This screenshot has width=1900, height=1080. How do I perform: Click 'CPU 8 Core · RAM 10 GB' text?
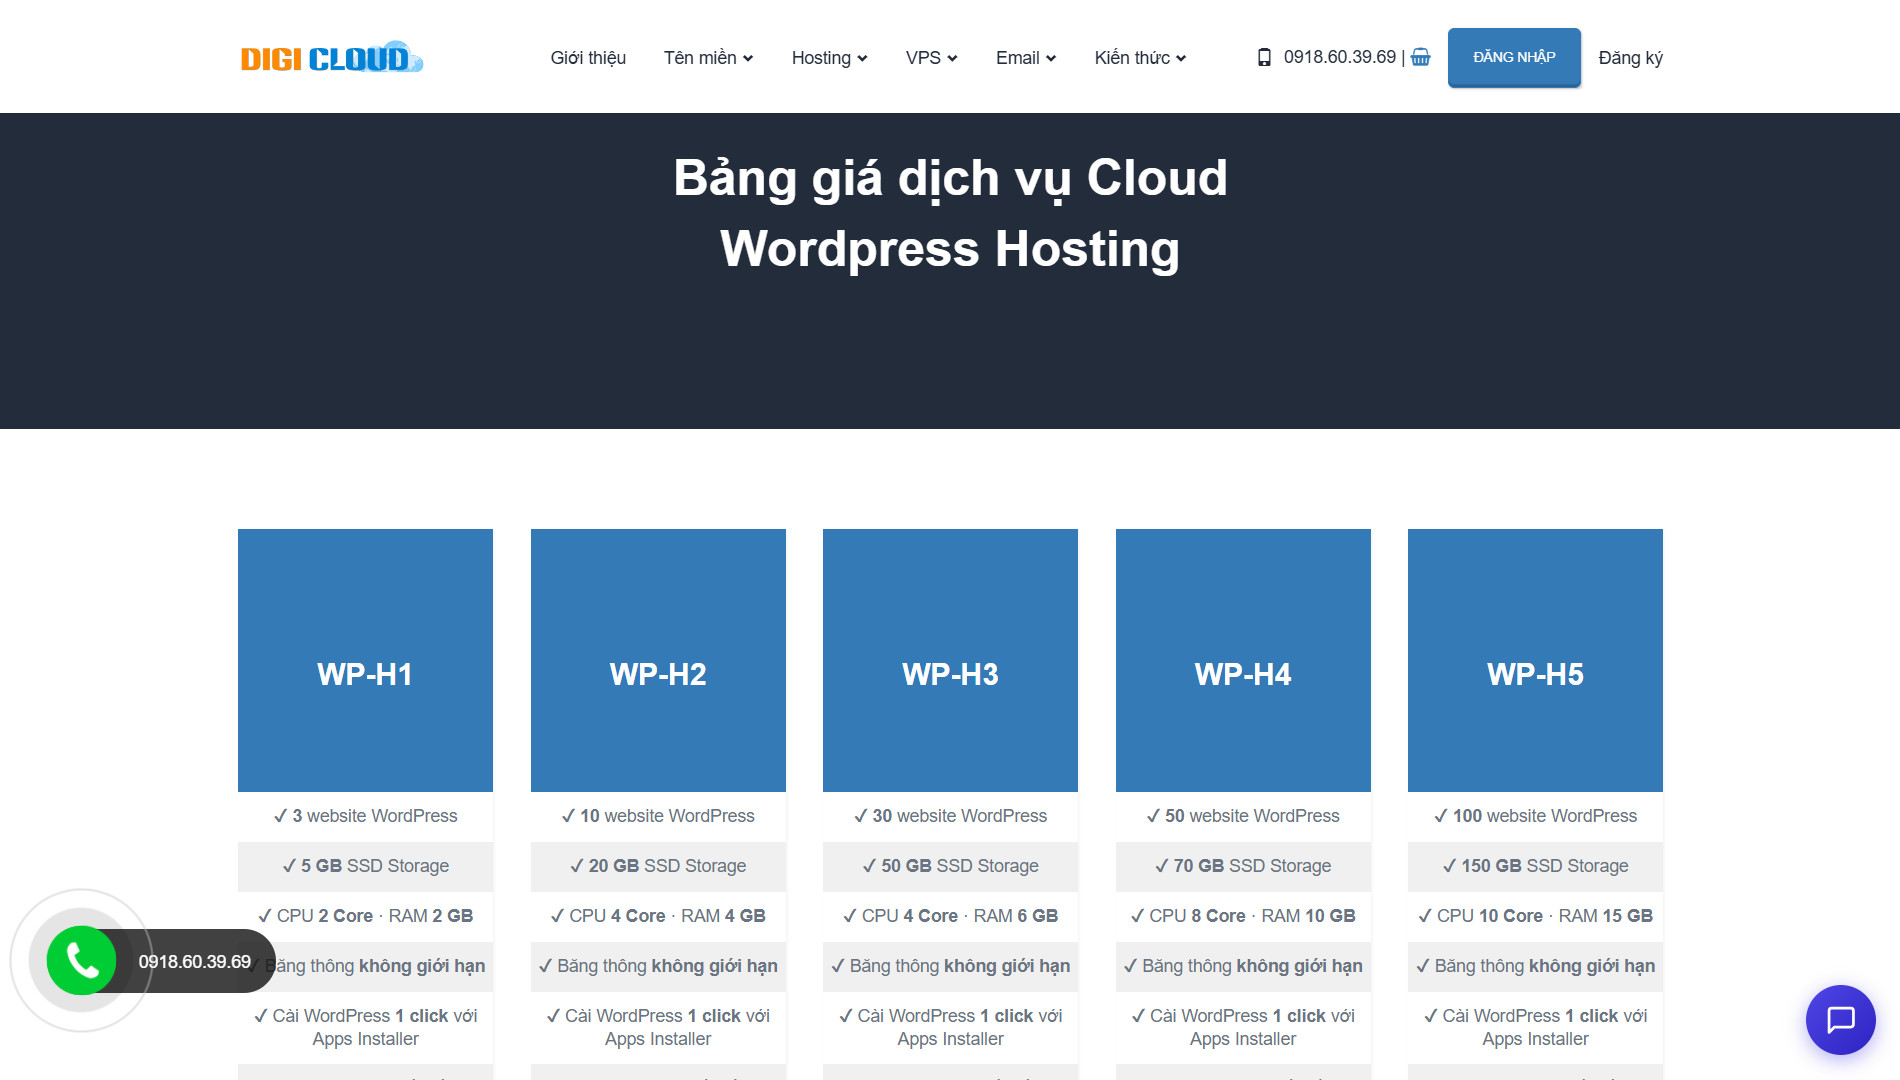coord(1243,916)
